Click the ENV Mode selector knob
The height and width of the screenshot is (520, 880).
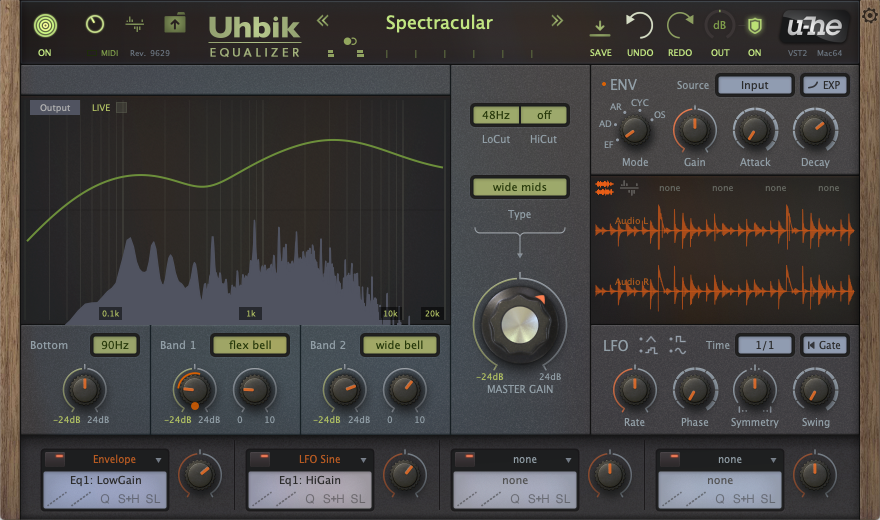coord(635,131)
